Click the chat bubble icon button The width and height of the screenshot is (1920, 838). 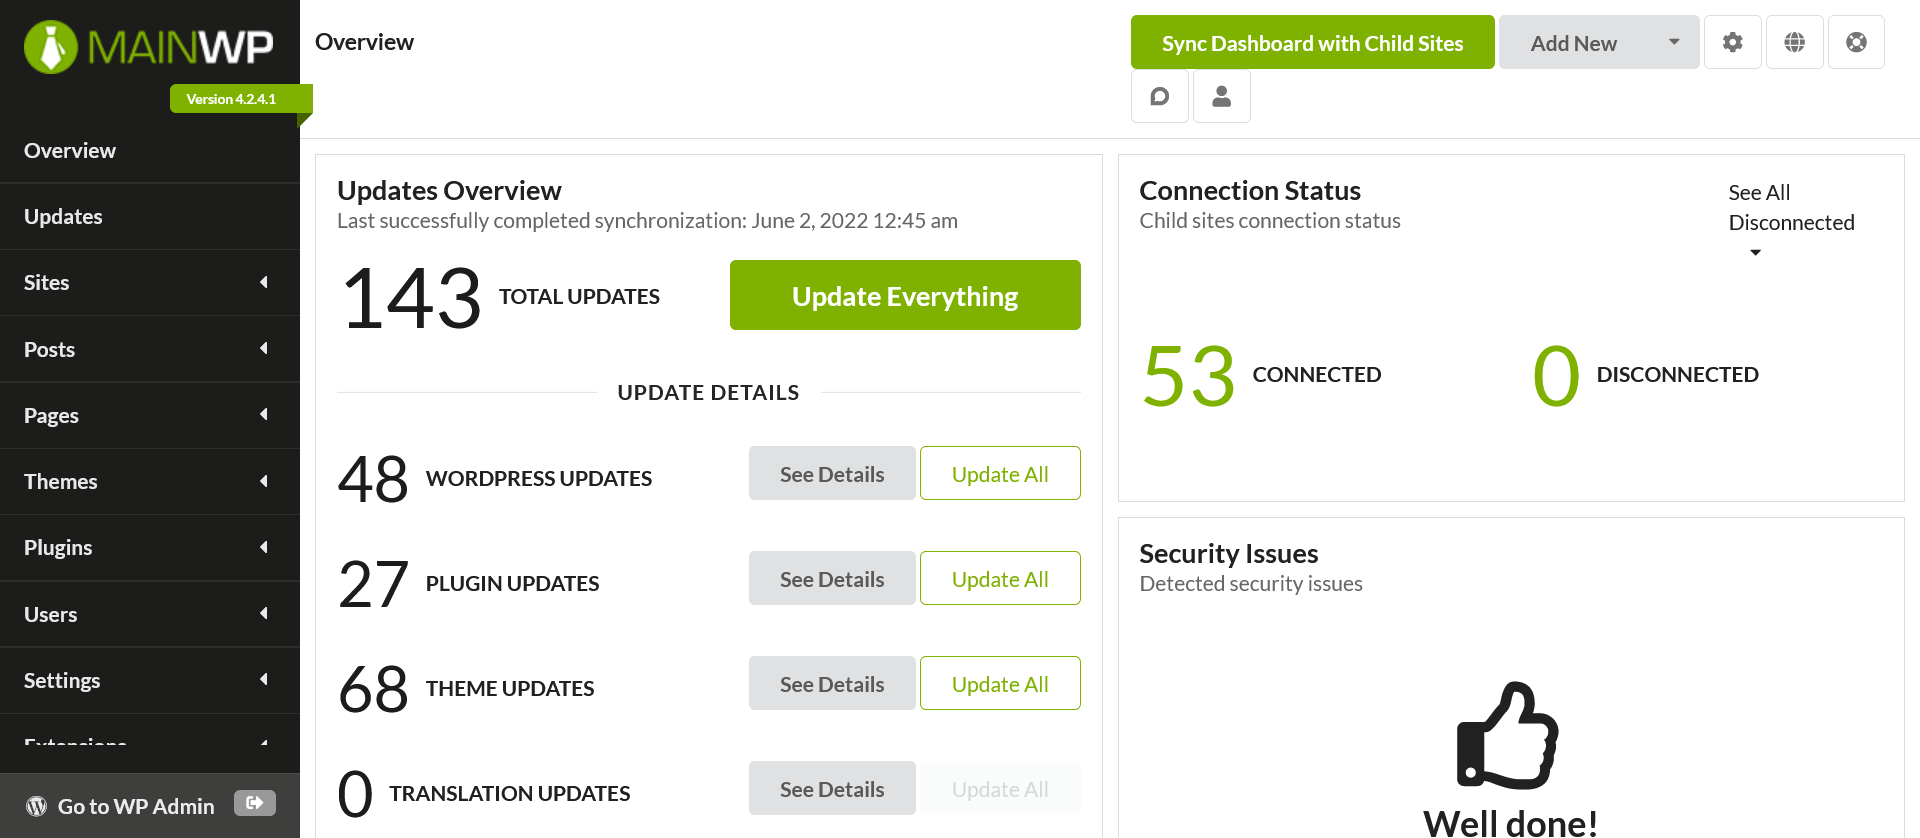point(1160,96)
